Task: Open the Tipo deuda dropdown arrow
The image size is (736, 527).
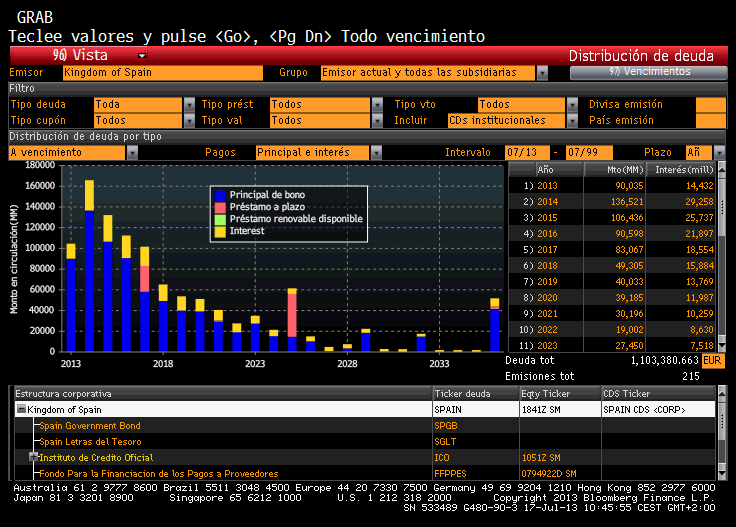Action: (189, 105)
